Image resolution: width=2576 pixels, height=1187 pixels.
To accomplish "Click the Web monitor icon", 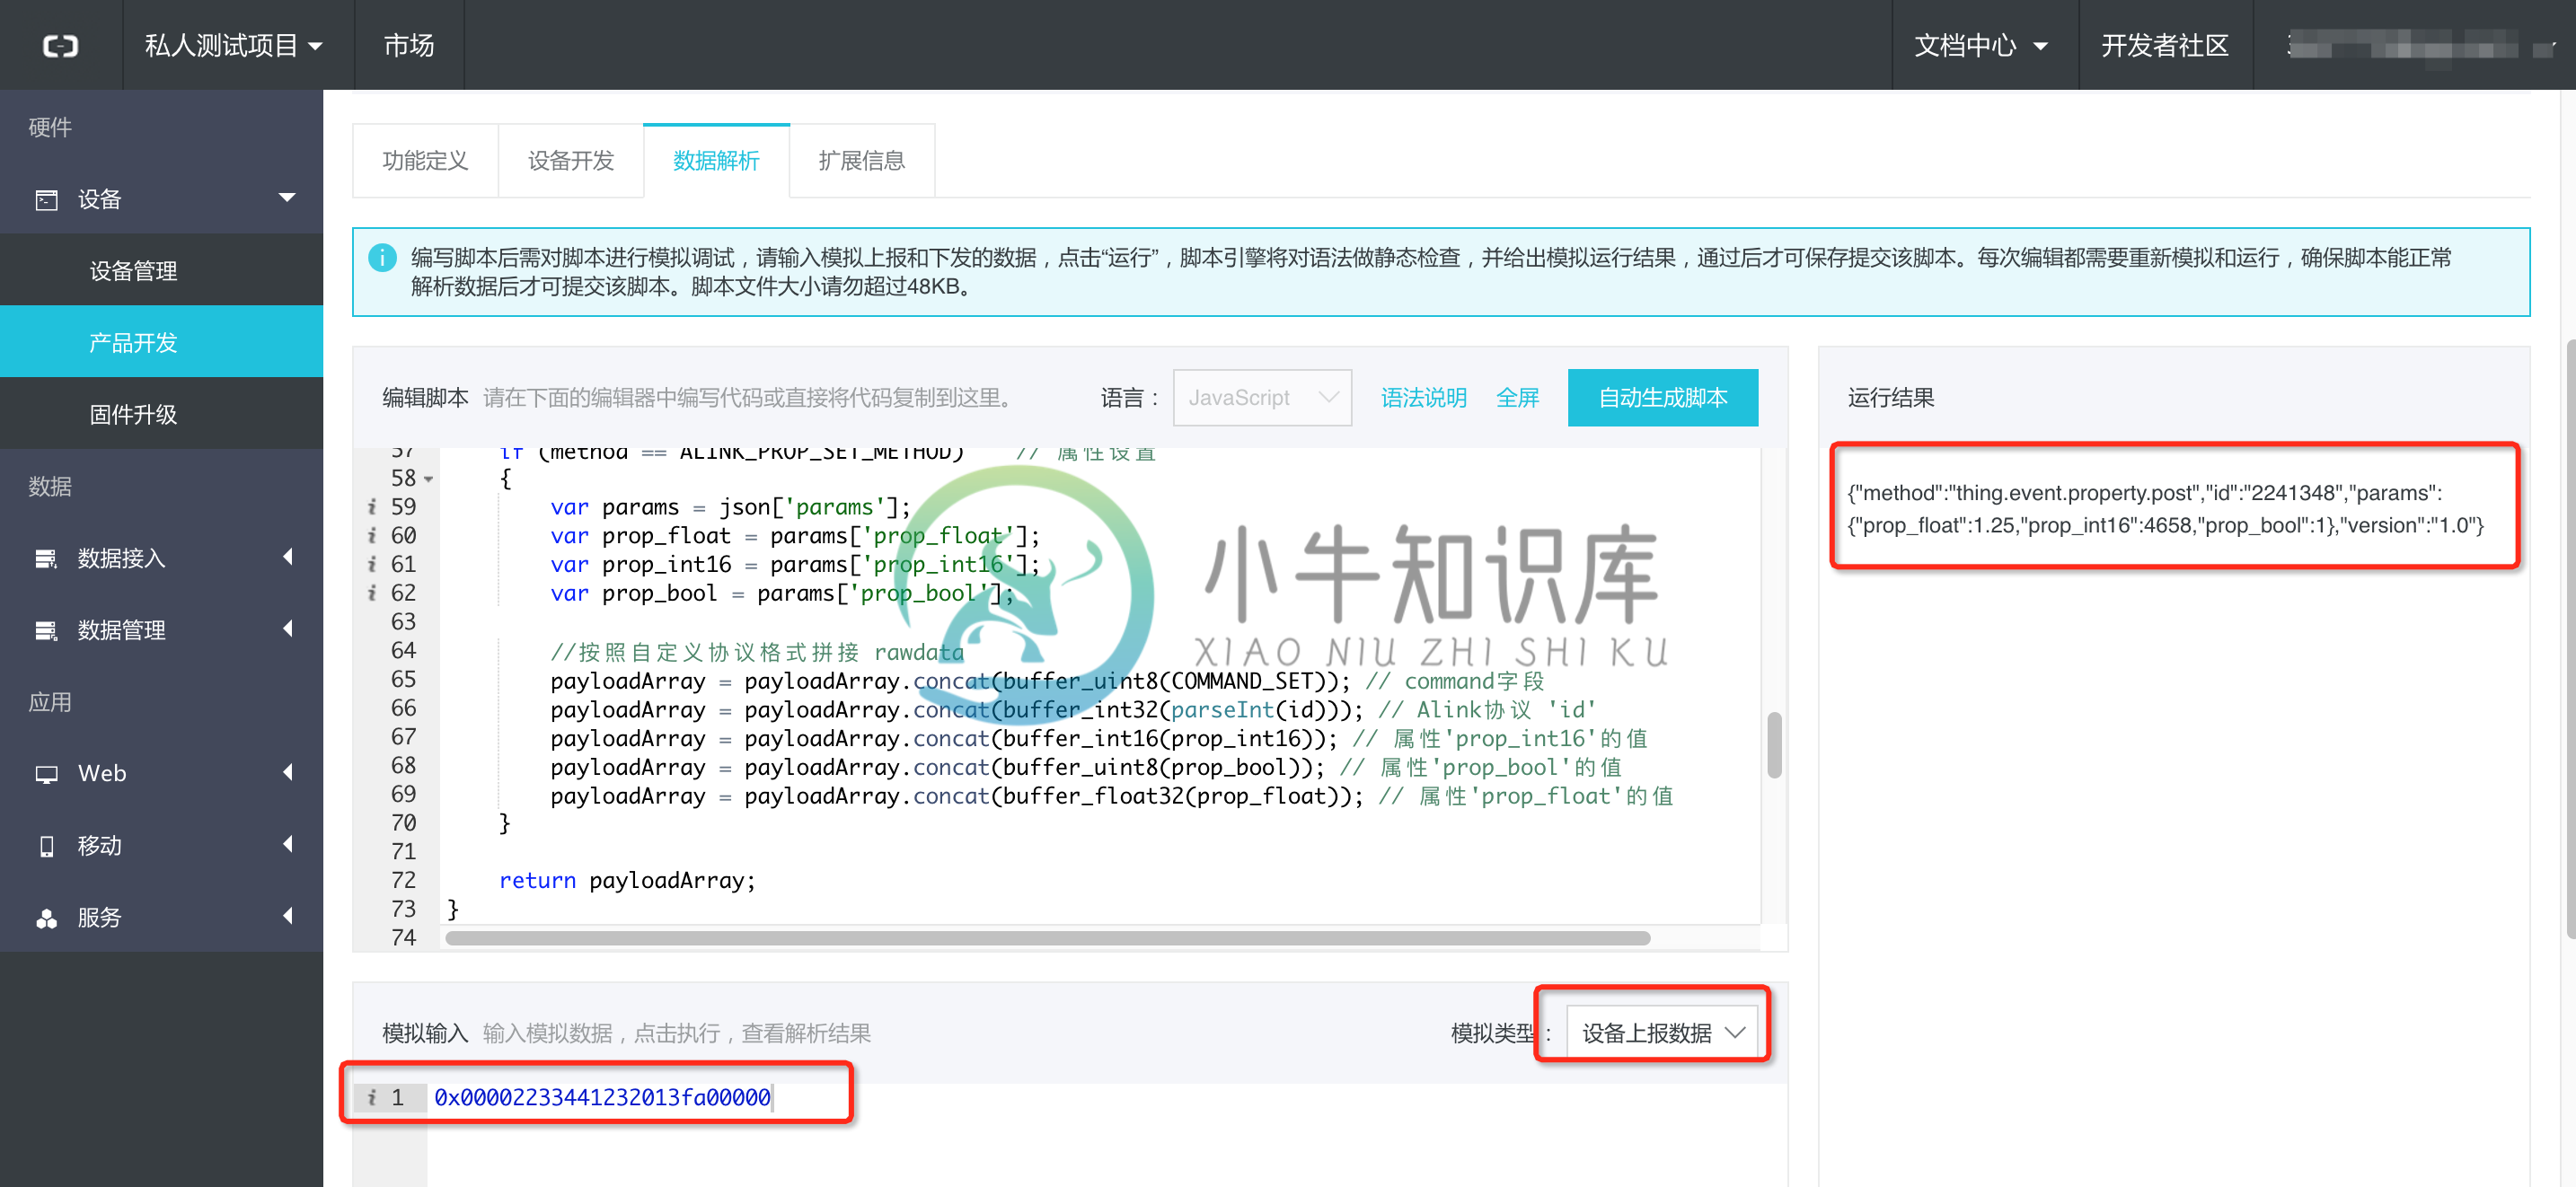I will (46, 774).
